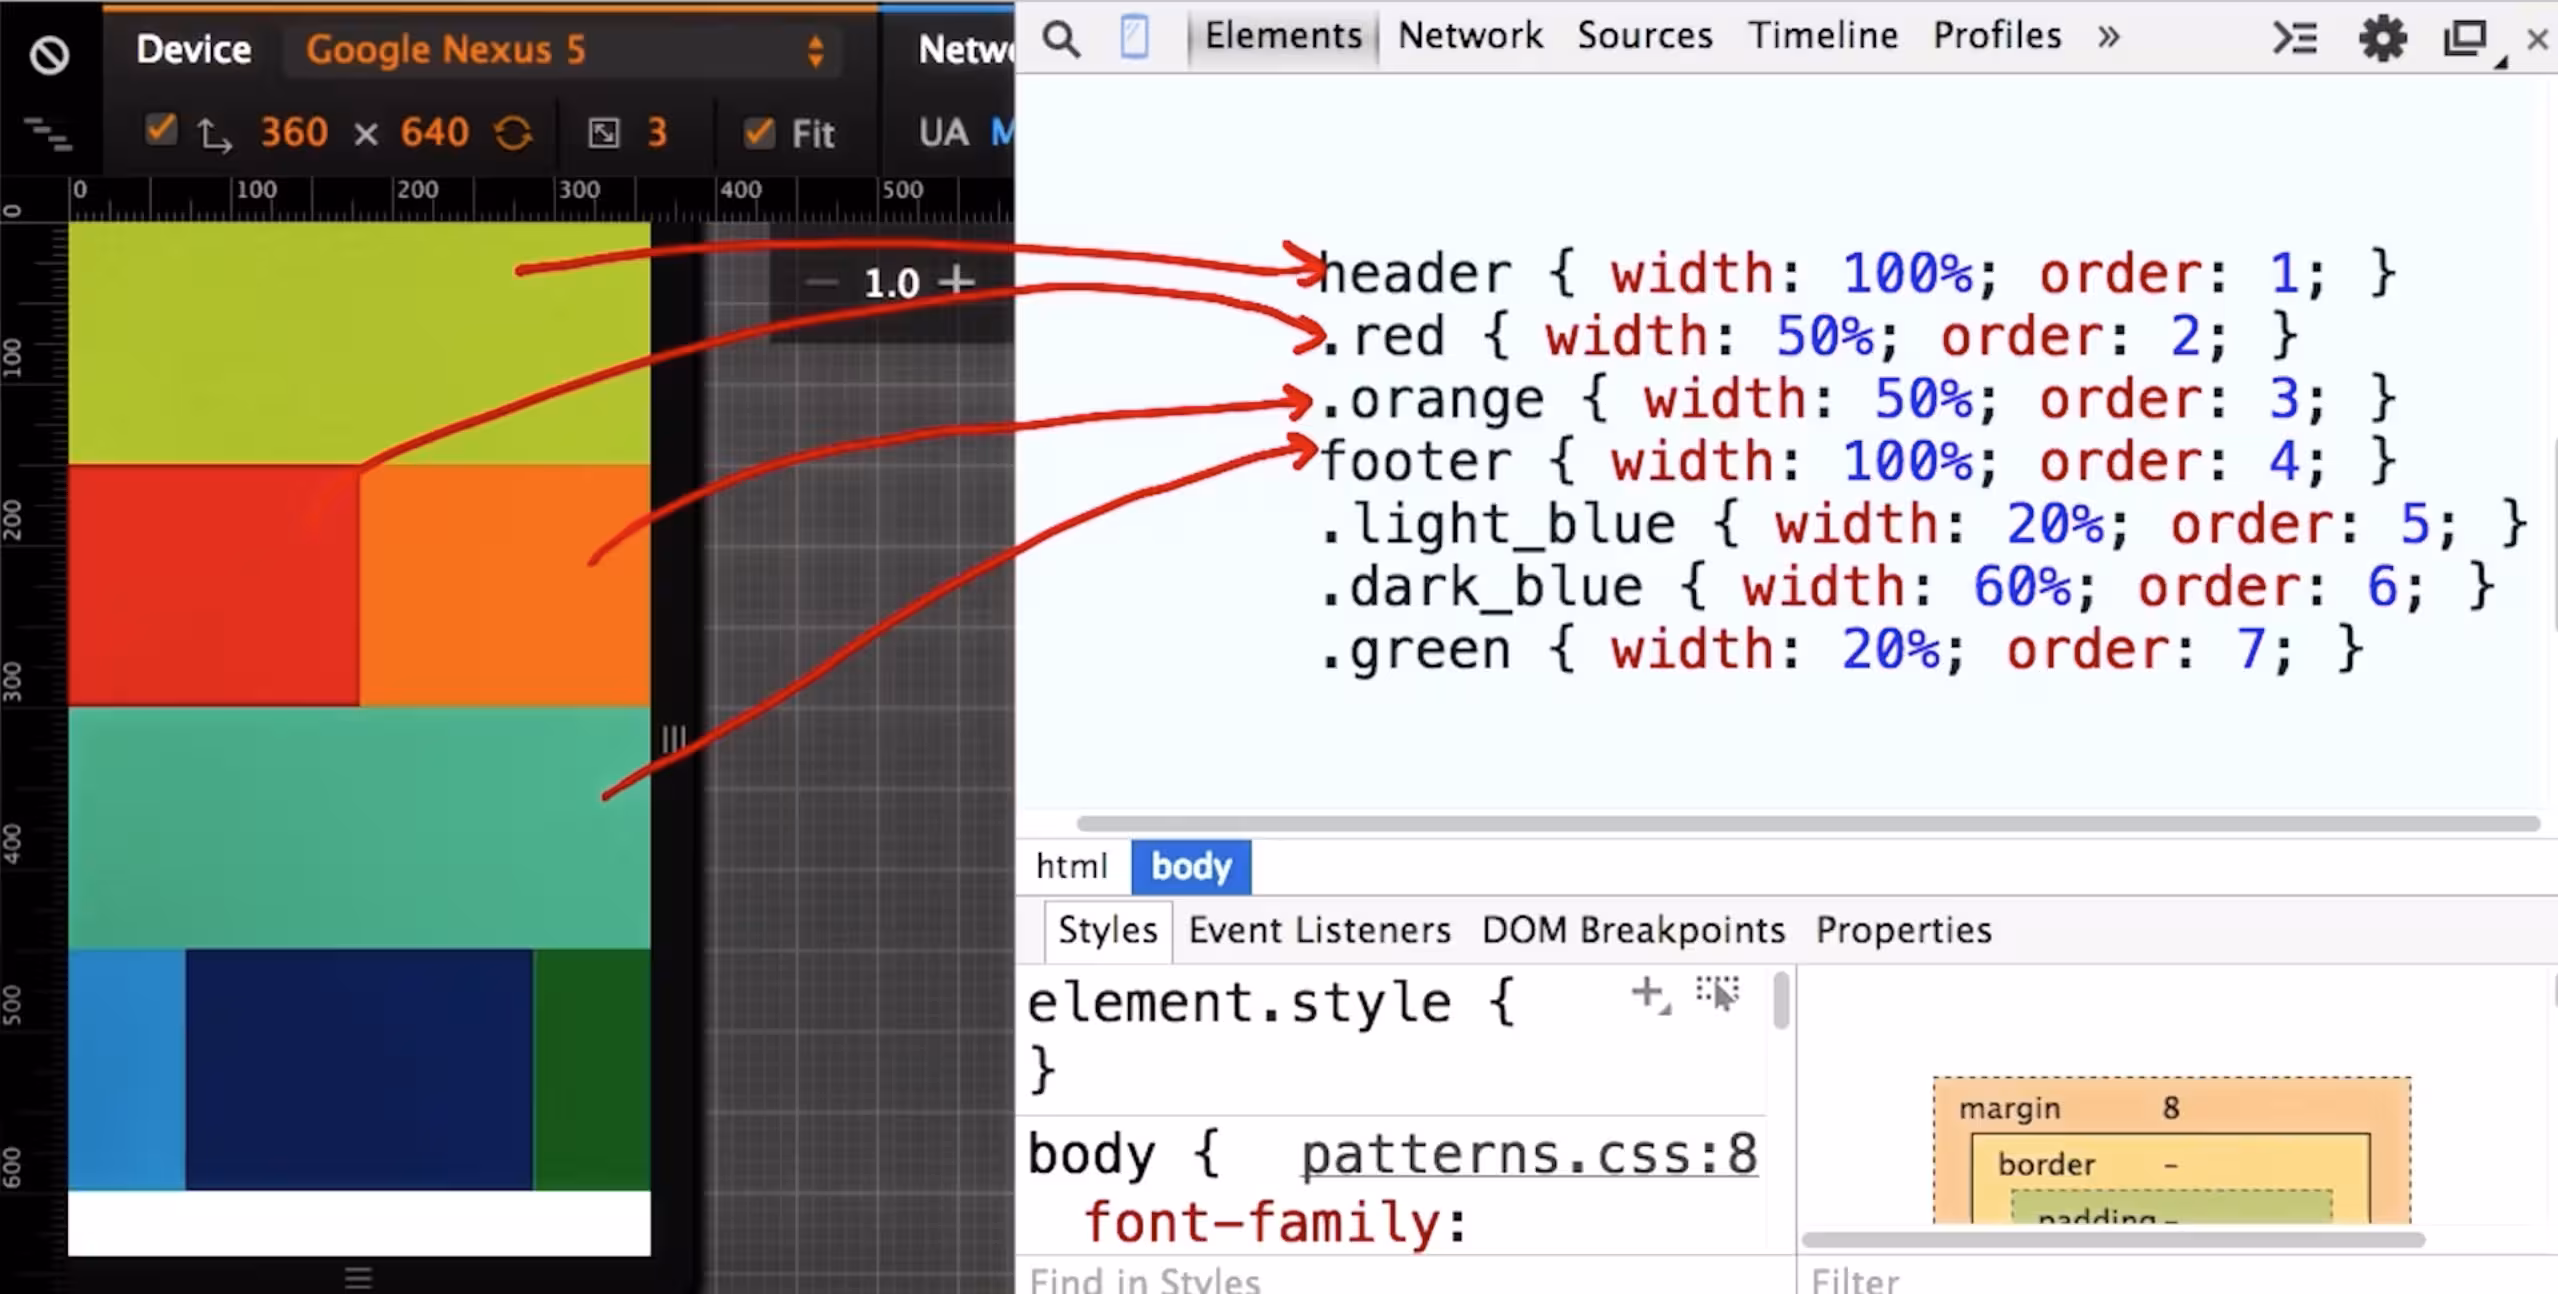Open the Event Listeners pane tab

tap(1319, 930)
